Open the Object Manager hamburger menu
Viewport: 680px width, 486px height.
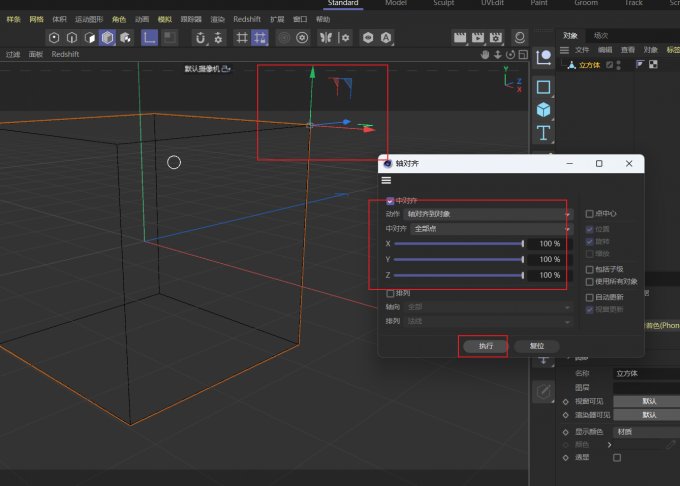[564, 50]
